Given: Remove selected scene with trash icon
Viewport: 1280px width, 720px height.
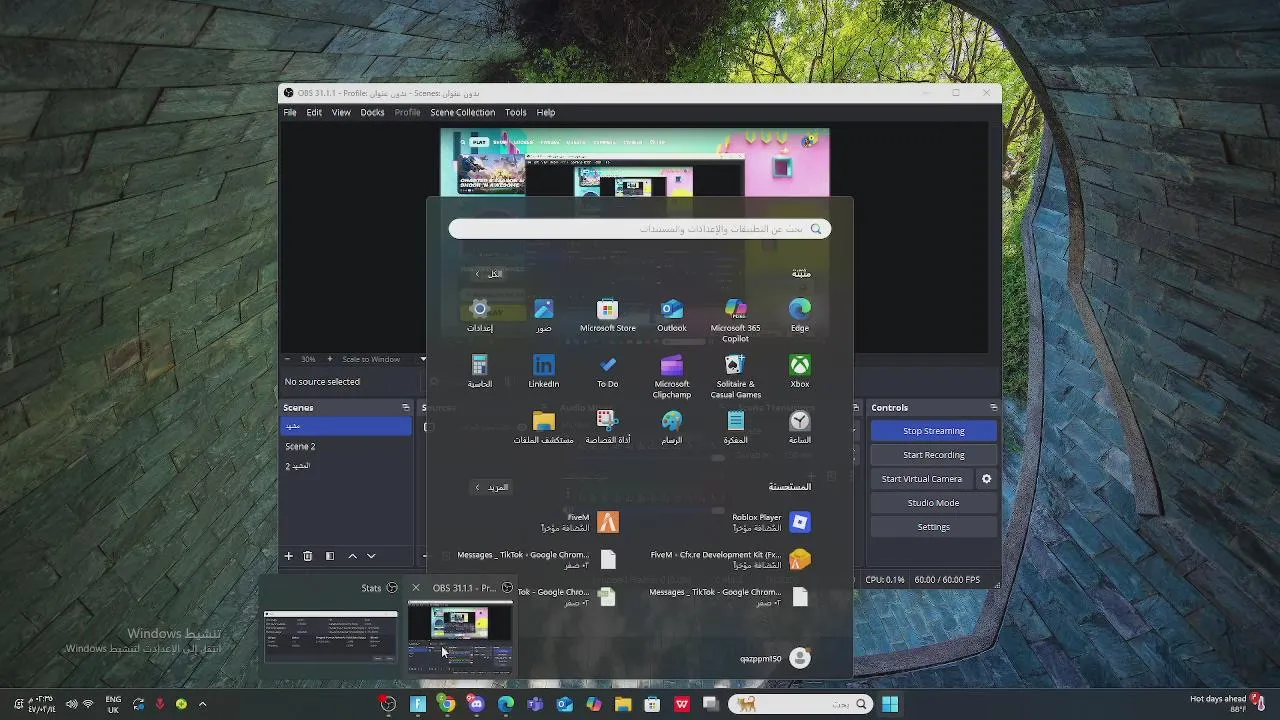Looking at the screenshot, I should [x=308, y=556].
